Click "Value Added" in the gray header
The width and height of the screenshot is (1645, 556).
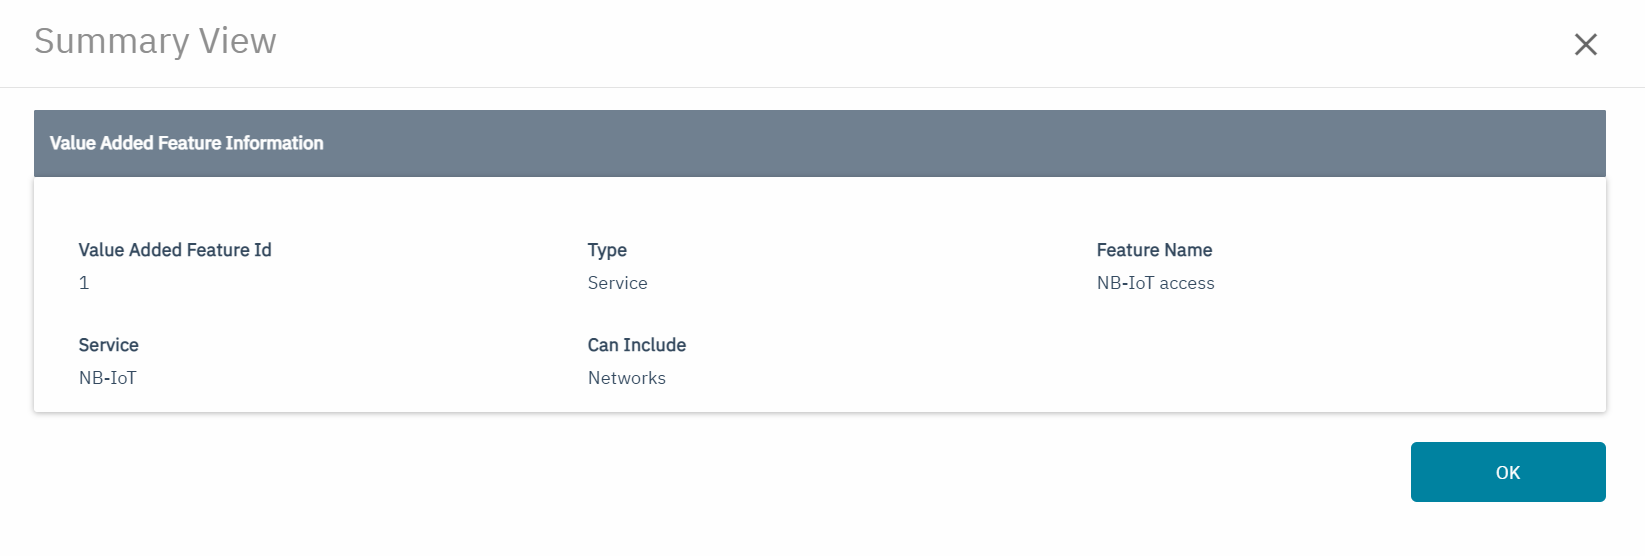[101, 143]
